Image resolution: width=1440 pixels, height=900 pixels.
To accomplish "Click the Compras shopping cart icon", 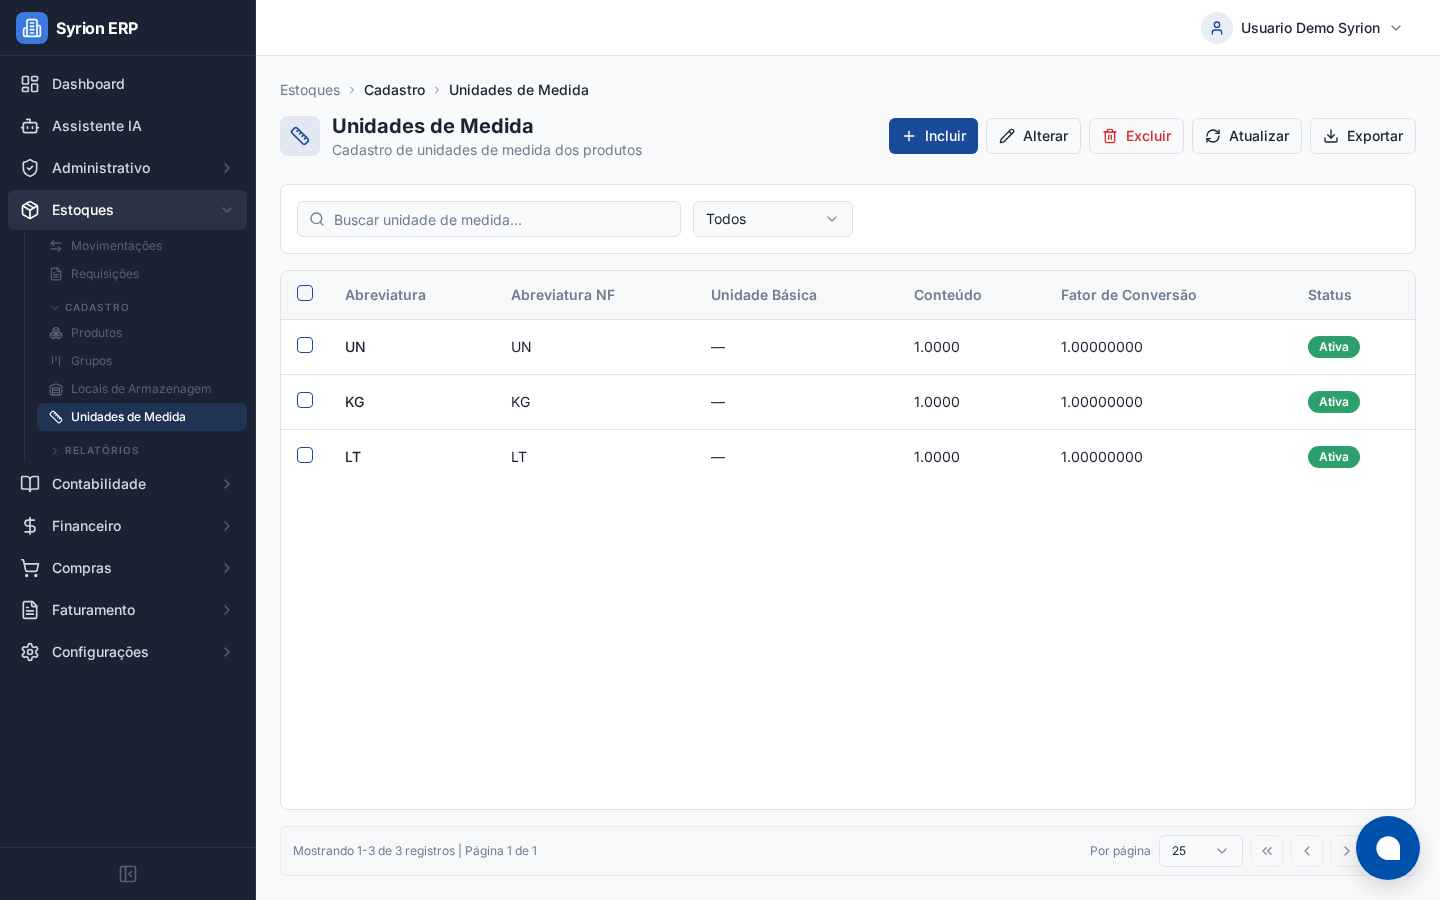I will point(30,568).
